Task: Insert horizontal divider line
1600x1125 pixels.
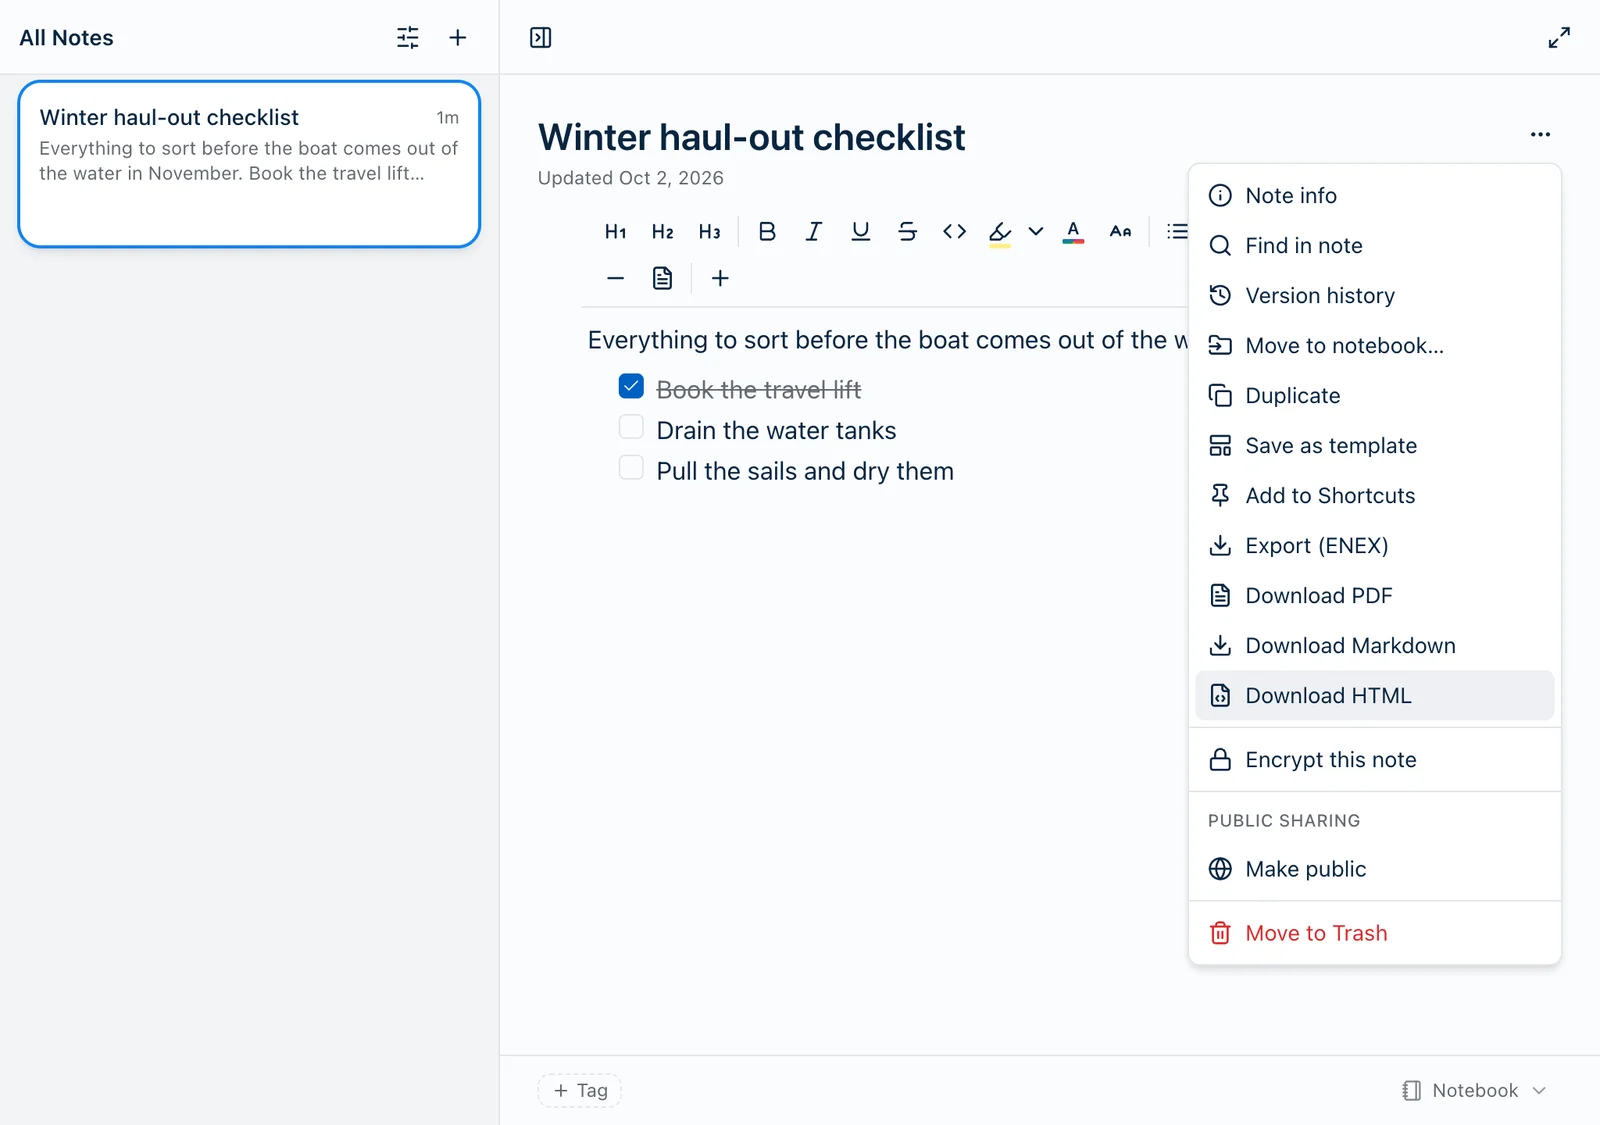Action: tap(616, 278)
